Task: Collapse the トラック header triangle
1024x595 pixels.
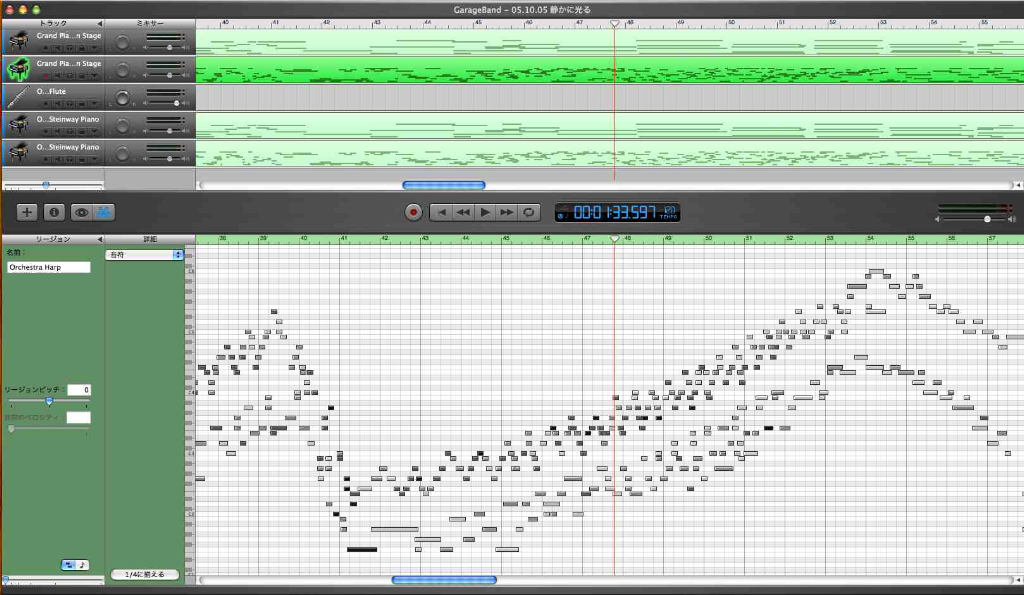Action: (x=99, y=22)
